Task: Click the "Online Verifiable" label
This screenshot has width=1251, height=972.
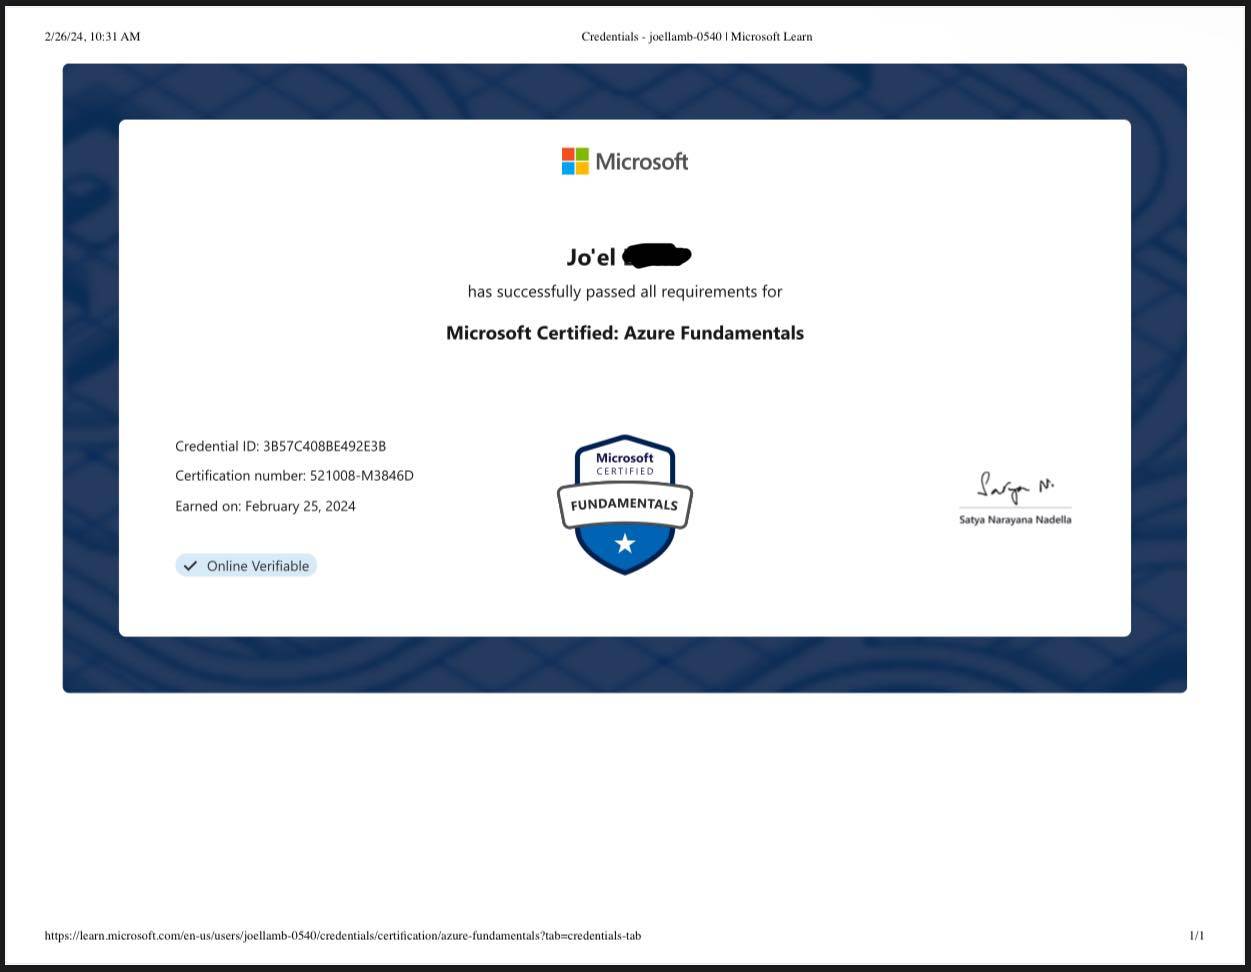Action: coord(258,566)
